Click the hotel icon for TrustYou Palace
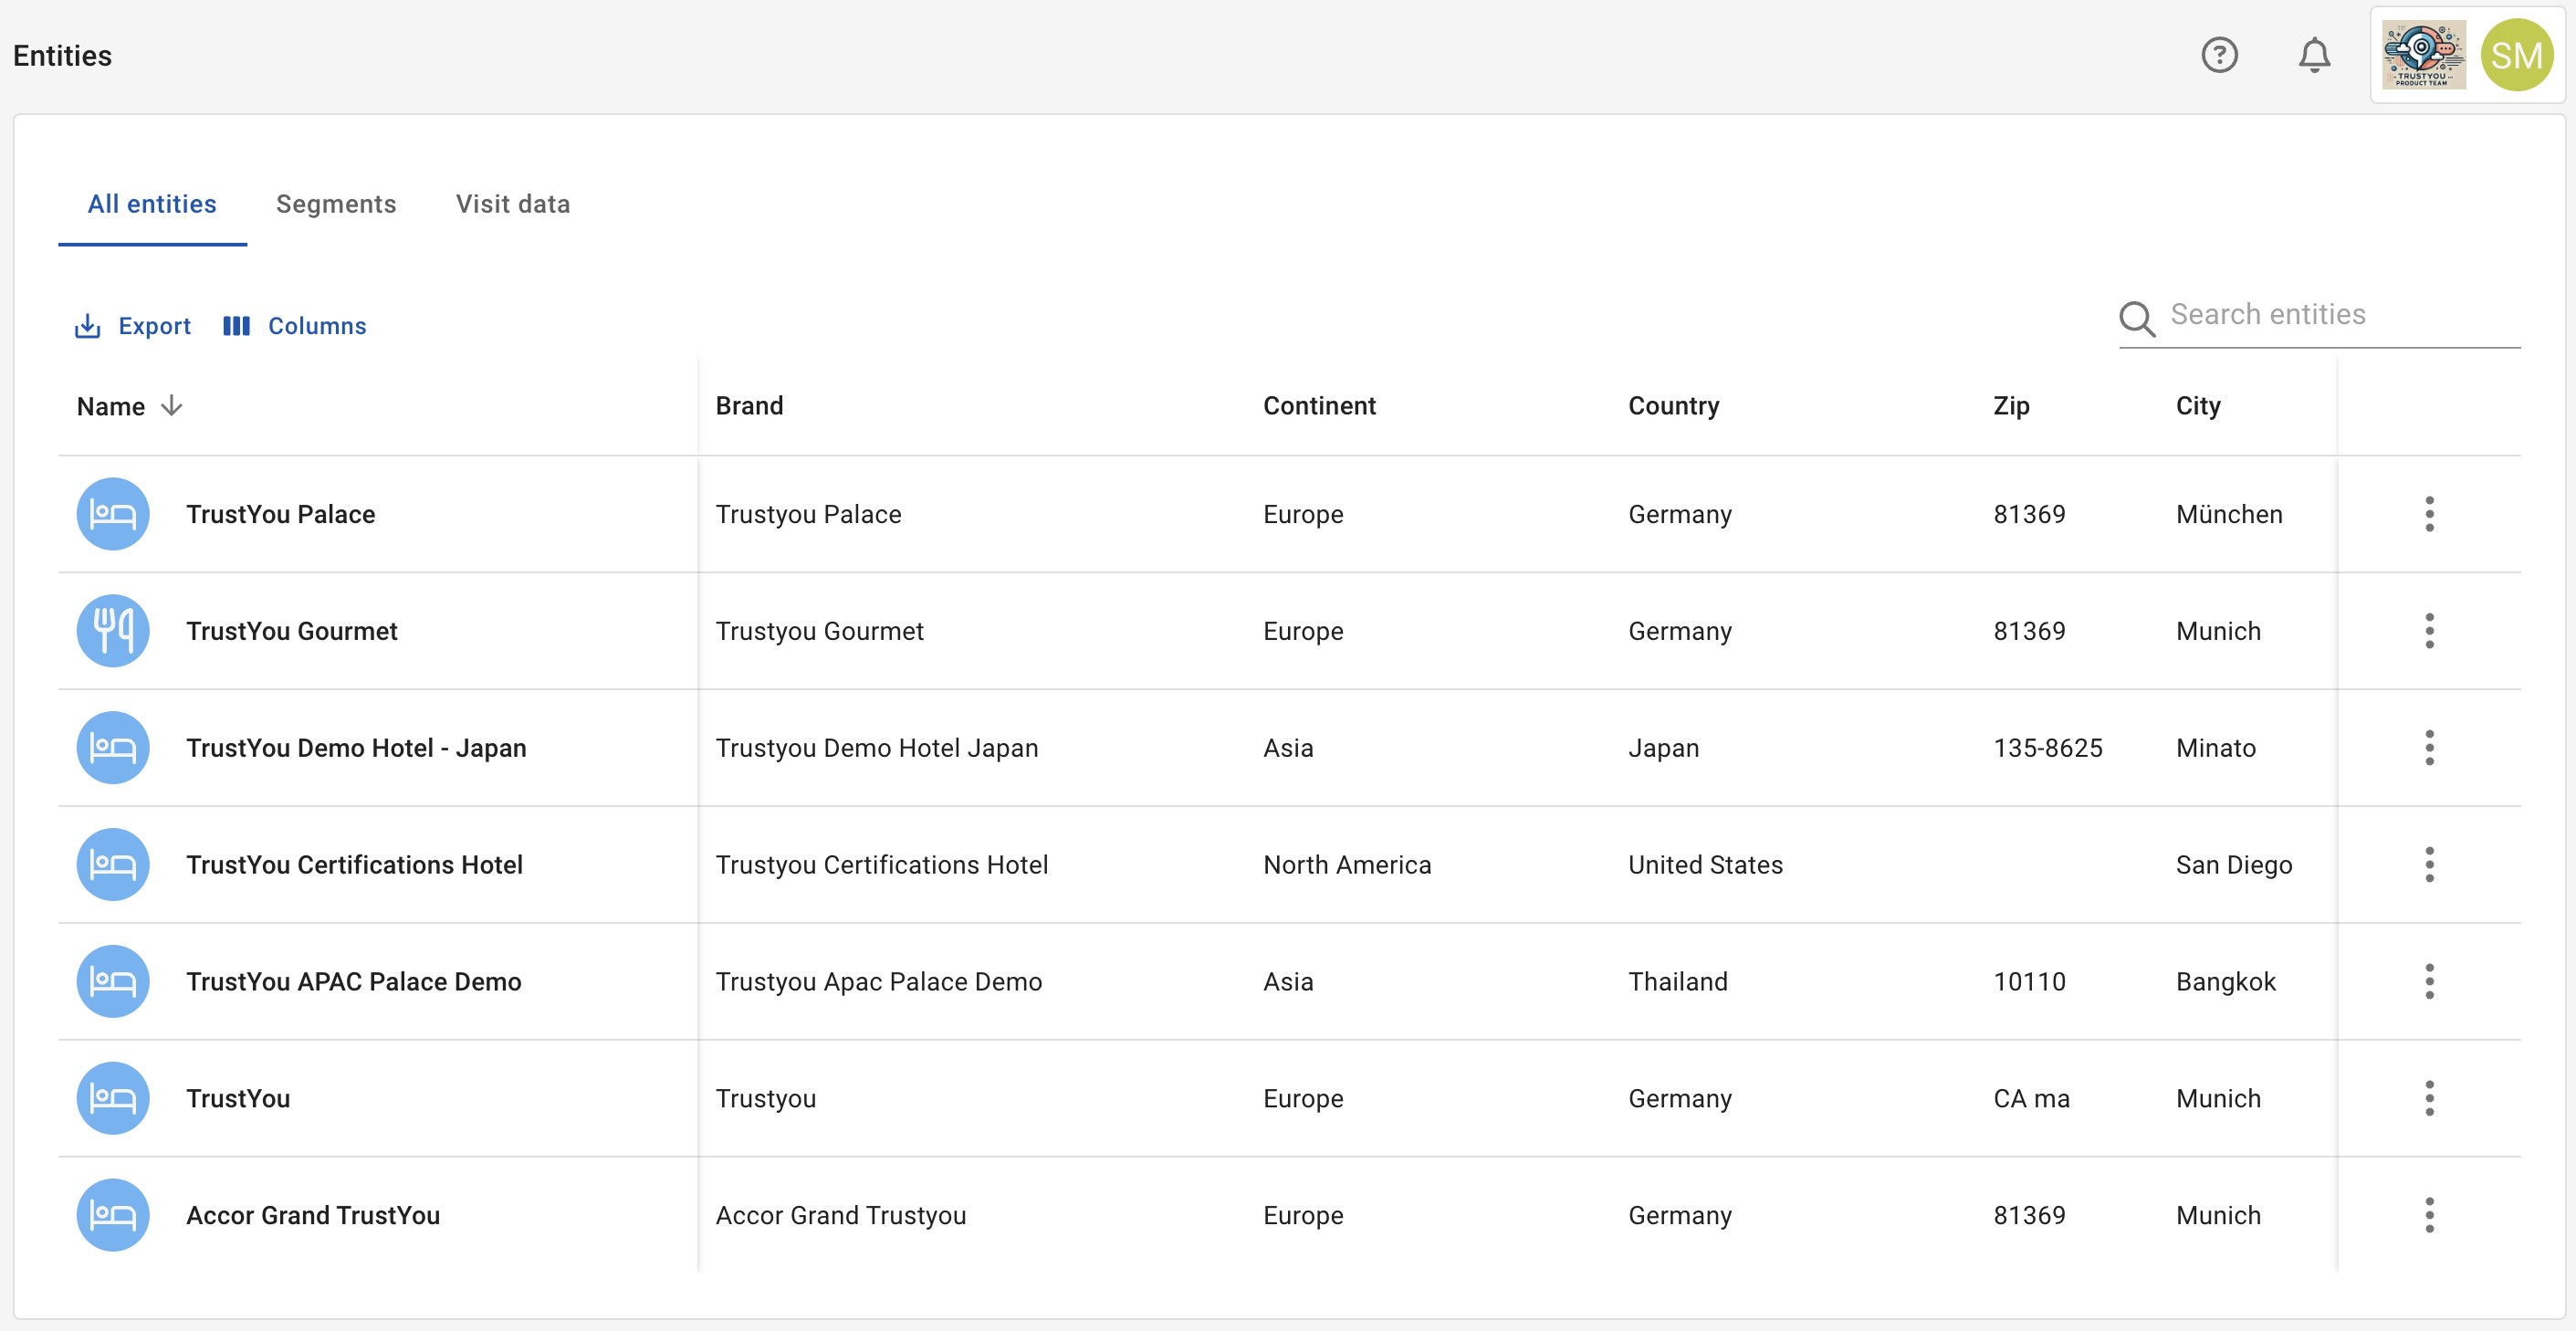2576x1331 pixels. (x=113, y=514)
